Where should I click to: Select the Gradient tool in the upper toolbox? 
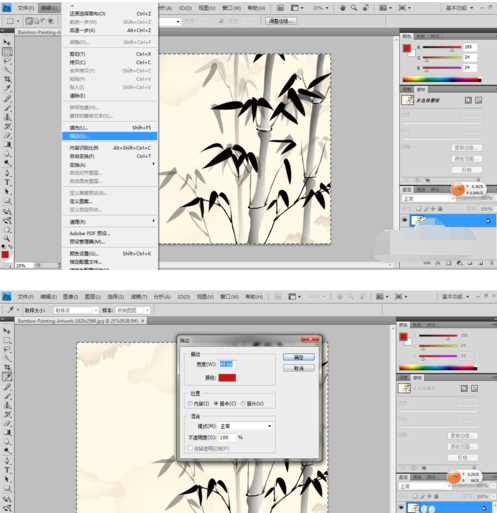pyautogui.click(x=7, y=145)
